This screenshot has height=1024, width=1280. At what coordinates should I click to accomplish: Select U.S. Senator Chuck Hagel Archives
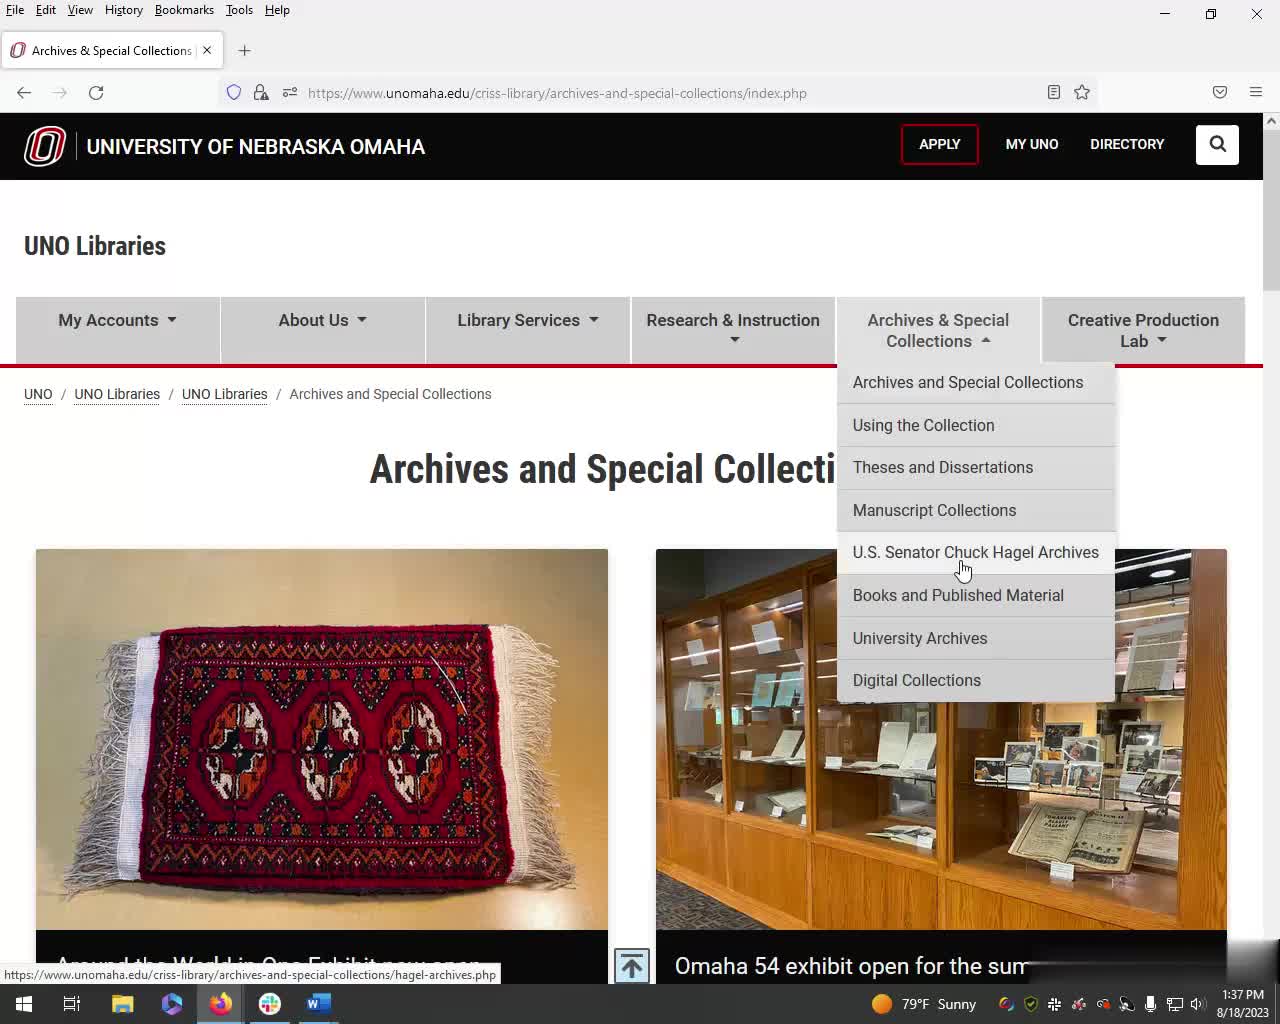coord(976,553)
